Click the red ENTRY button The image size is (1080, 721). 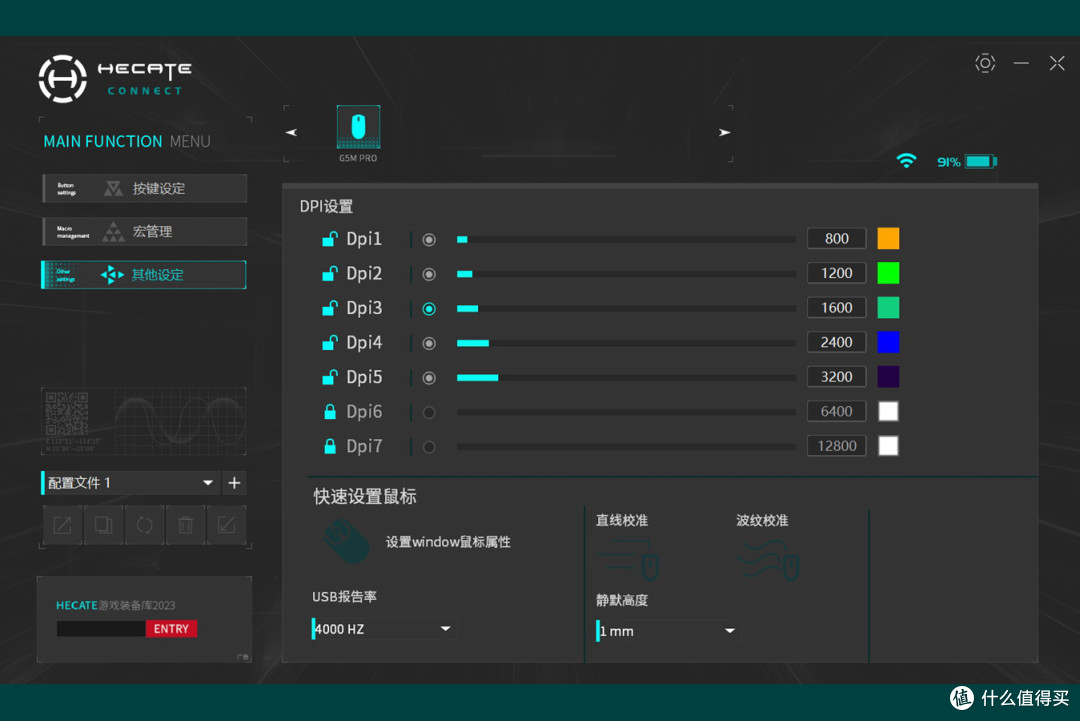click(x=171, y=629)
